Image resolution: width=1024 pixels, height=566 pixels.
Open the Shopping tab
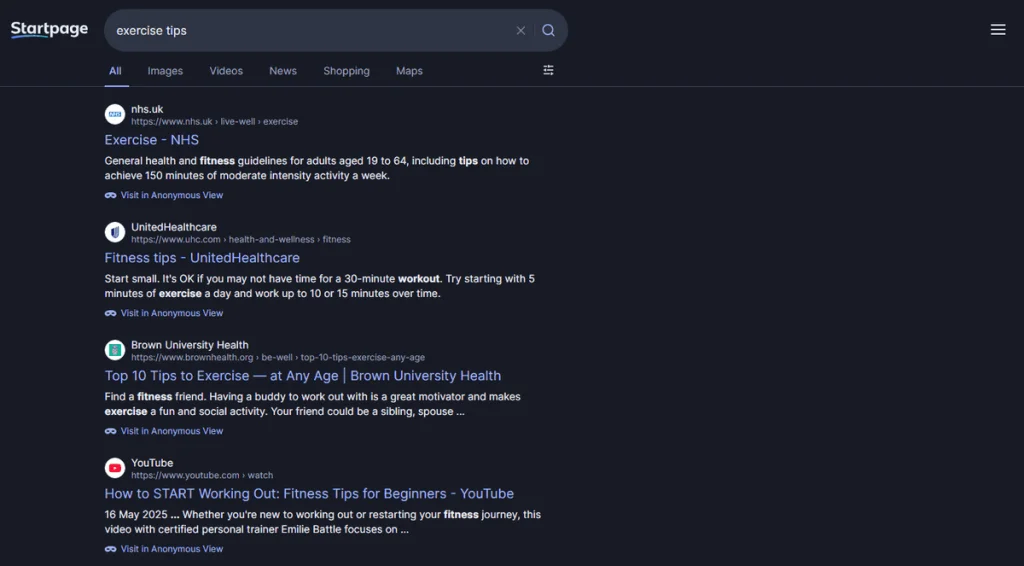point(346,71)
